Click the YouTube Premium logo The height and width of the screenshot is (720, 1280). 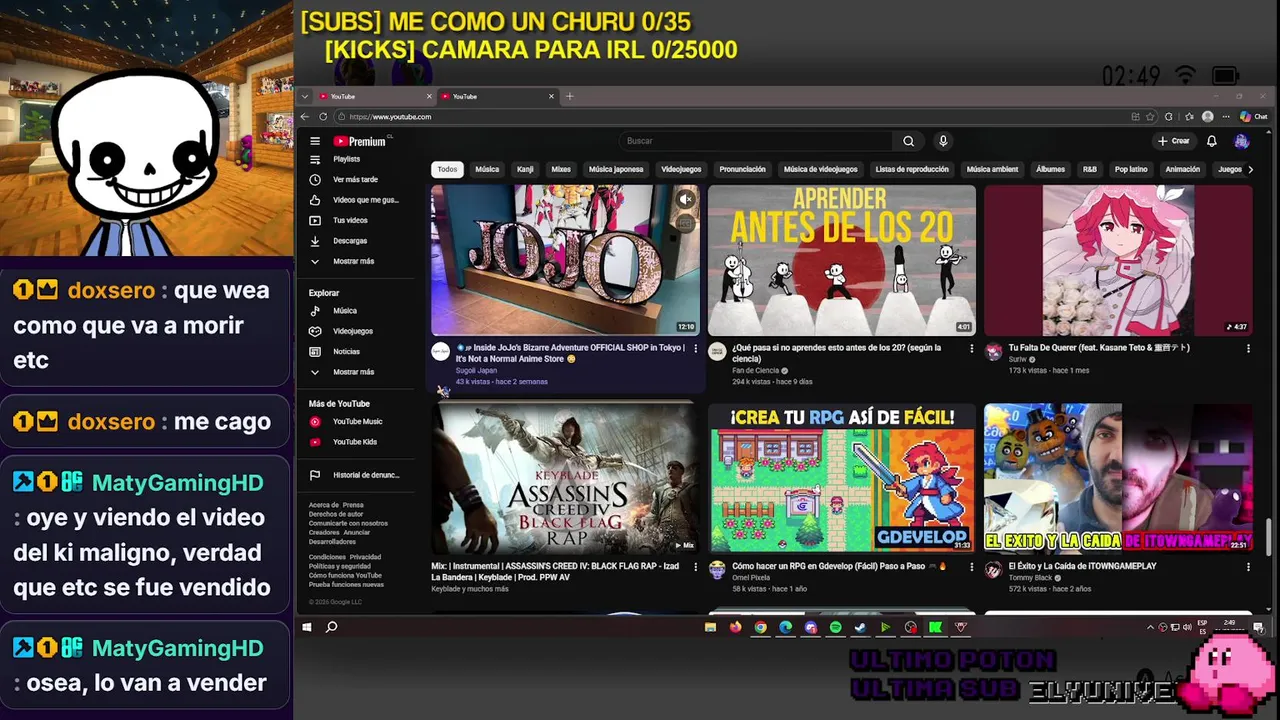tap(361, 141)
